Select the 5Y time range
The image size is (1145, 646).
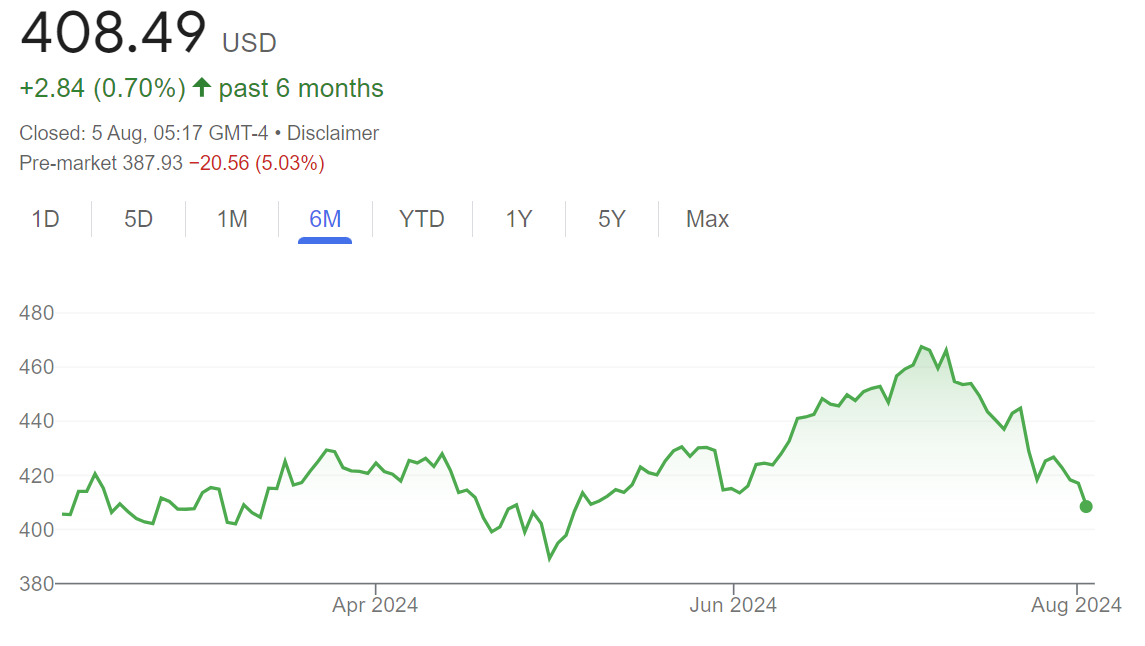point(611,219)
